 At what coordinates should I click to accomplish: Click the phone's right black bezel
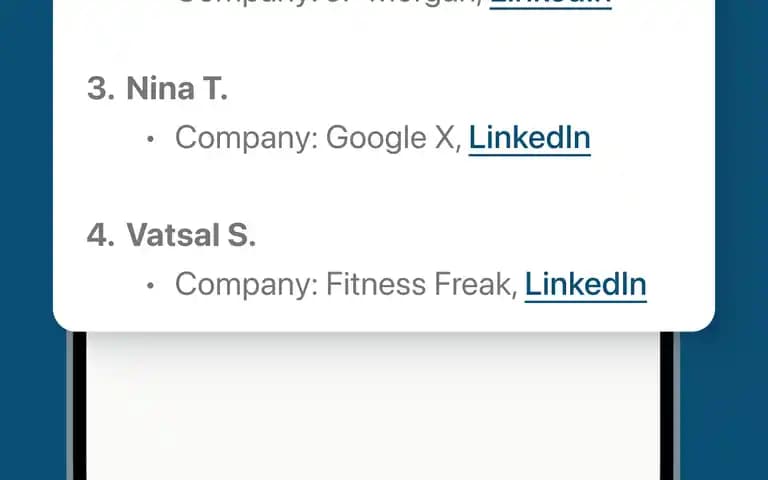pos(667,407)
